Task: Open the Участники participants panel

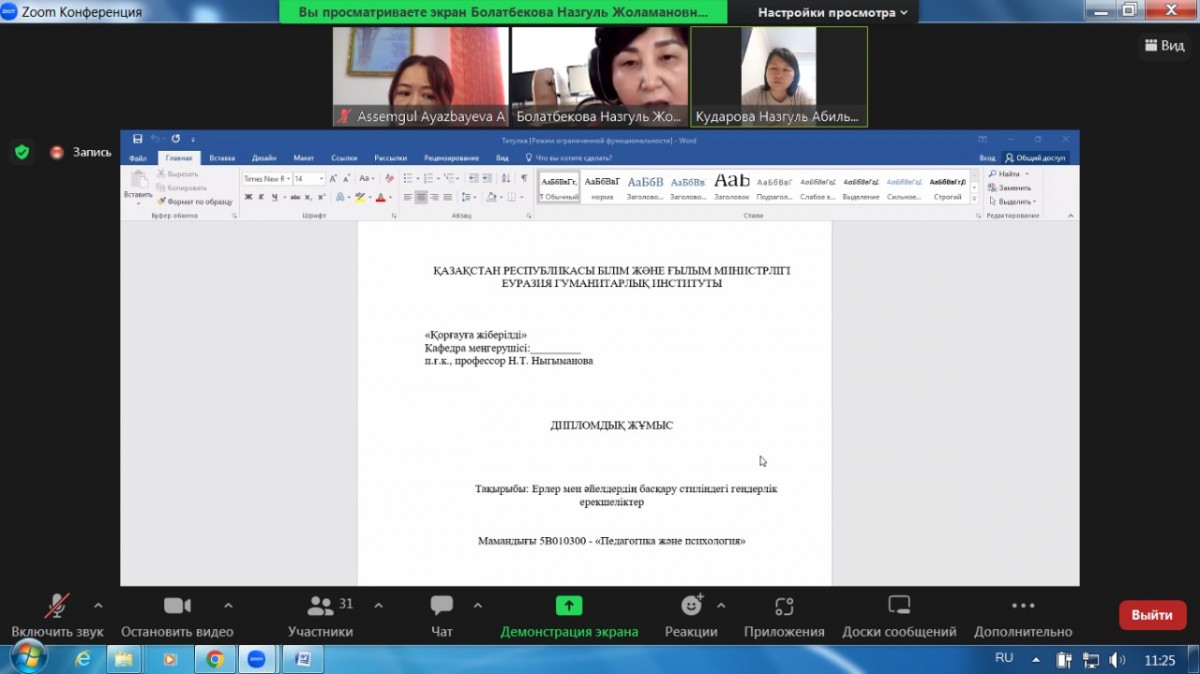Action: click(321, 606)
